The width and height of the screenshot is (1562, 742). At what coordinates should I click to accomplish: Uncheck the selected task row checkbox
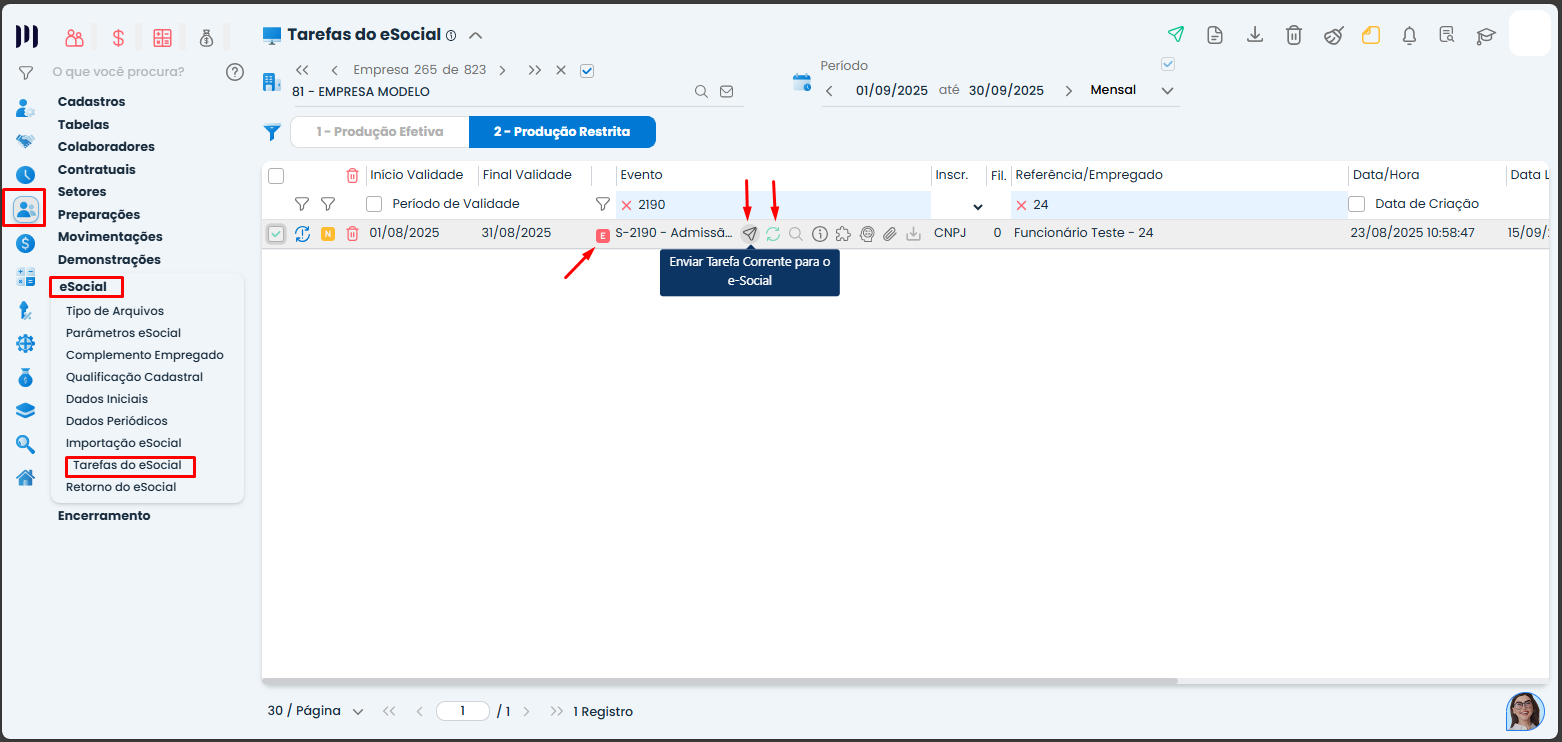(x=276, y=234)
